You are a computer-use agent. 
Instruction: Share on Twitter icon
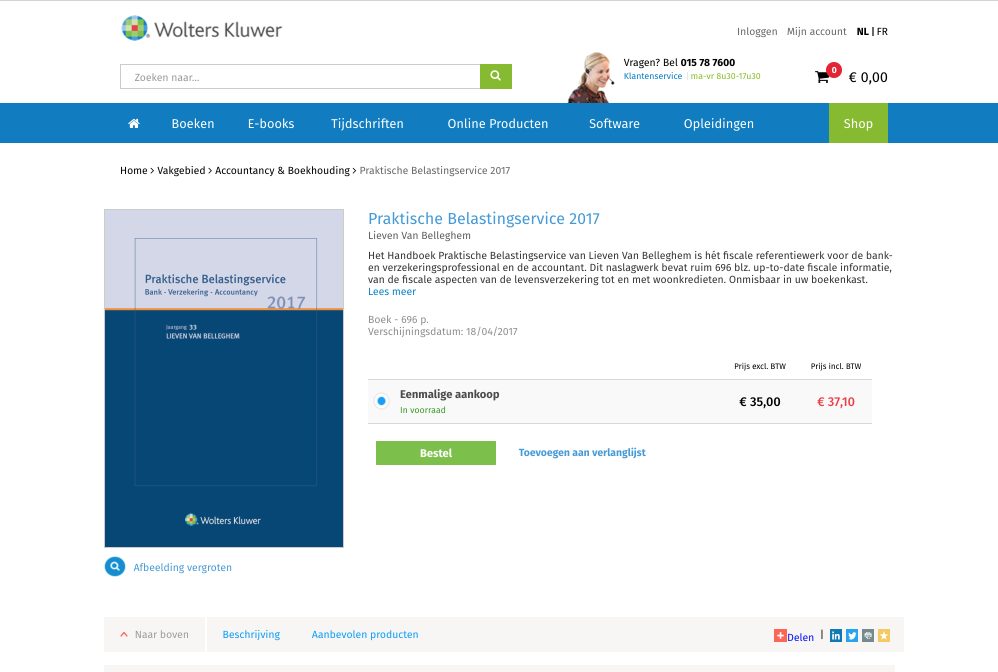[x=852, y=635]
